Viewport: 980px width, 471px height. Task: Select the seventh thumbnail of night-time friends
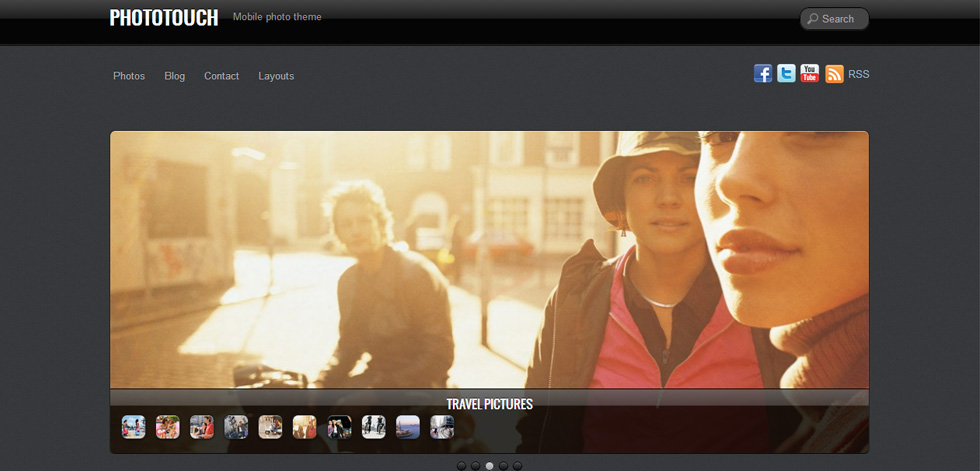pyautogui.click(x=339, y=427)
